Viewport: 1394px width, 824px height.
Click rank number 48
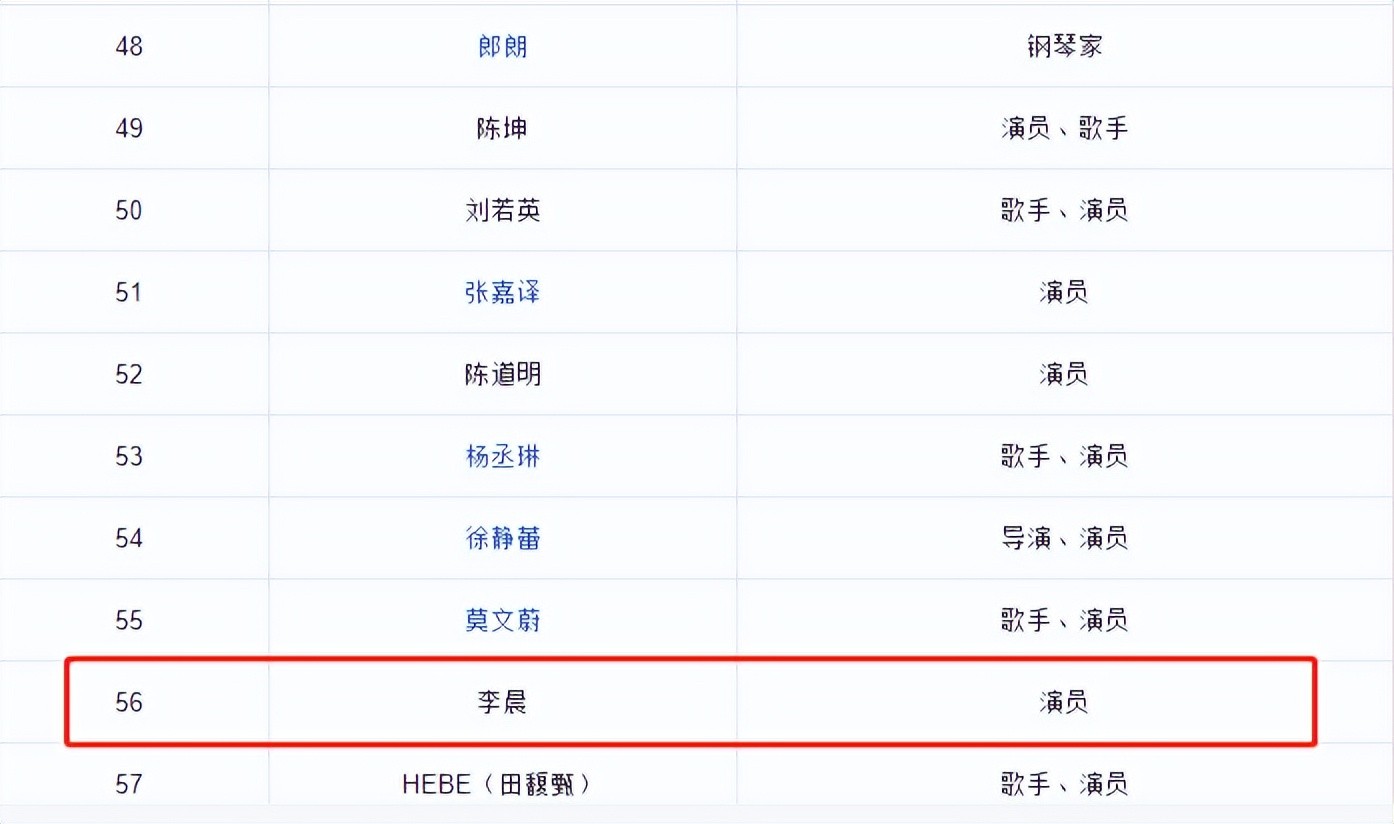click(x=129, y=47)
